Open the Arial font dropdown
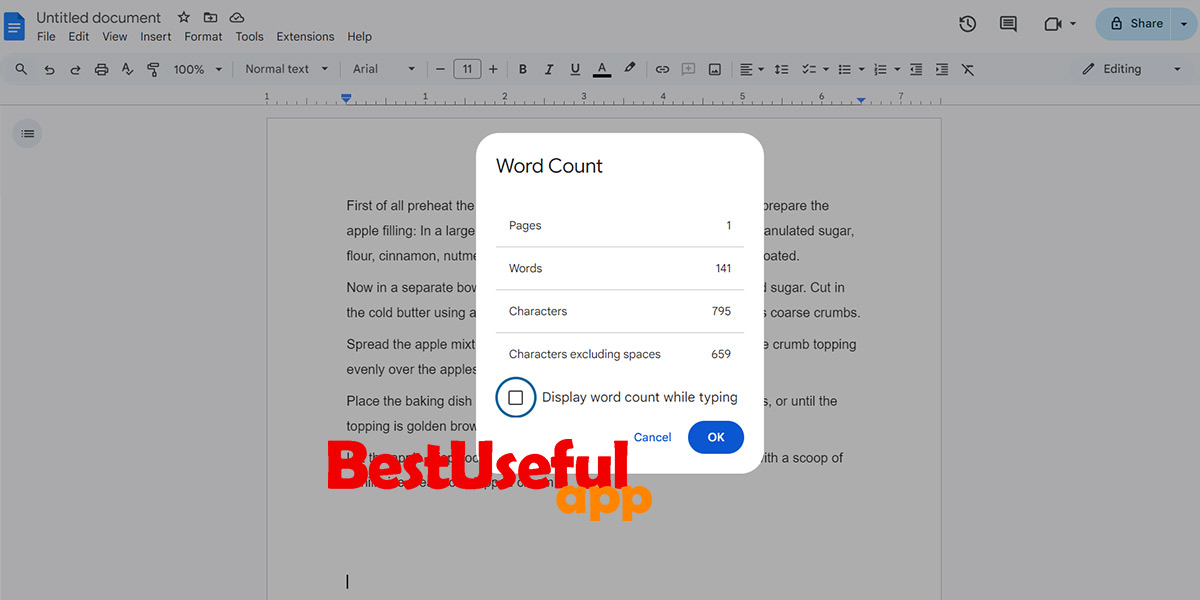This screenshot has width=1200, height=600. pos(383,69)
